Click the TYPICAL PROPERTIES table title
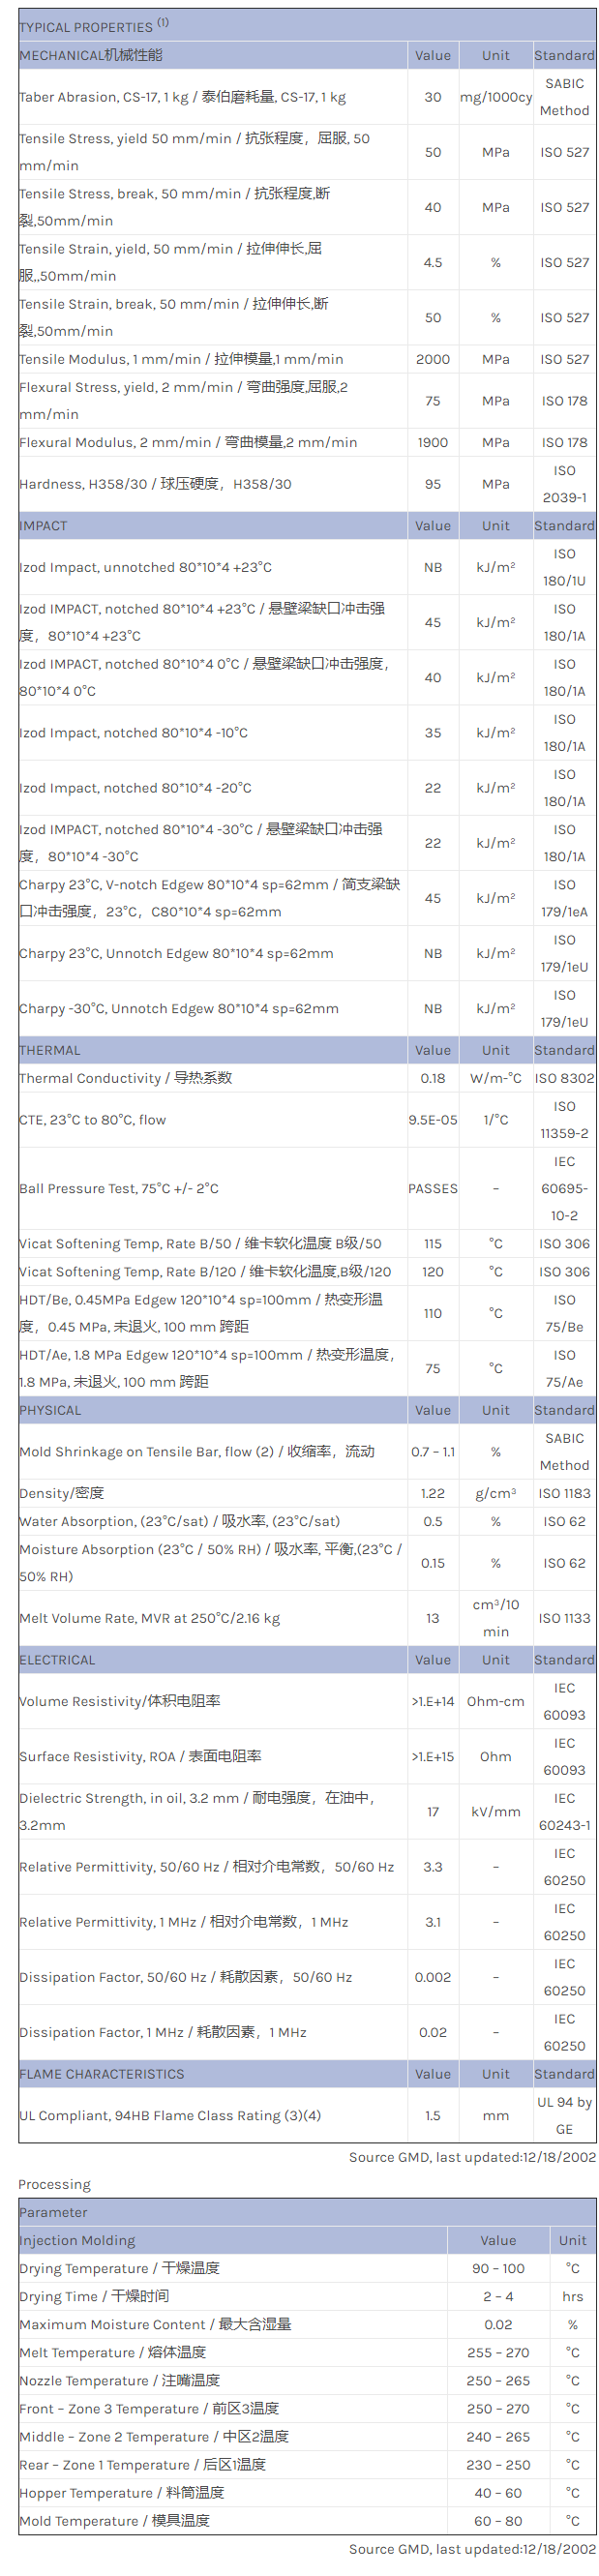This screenshot has width=599, height=2576. click(94, 26)
